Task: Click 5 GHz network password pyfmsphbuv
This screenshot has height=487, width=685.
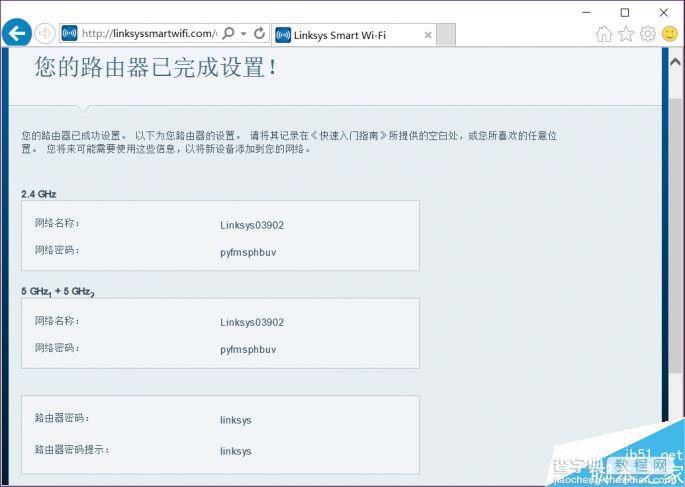Action: 248,350
